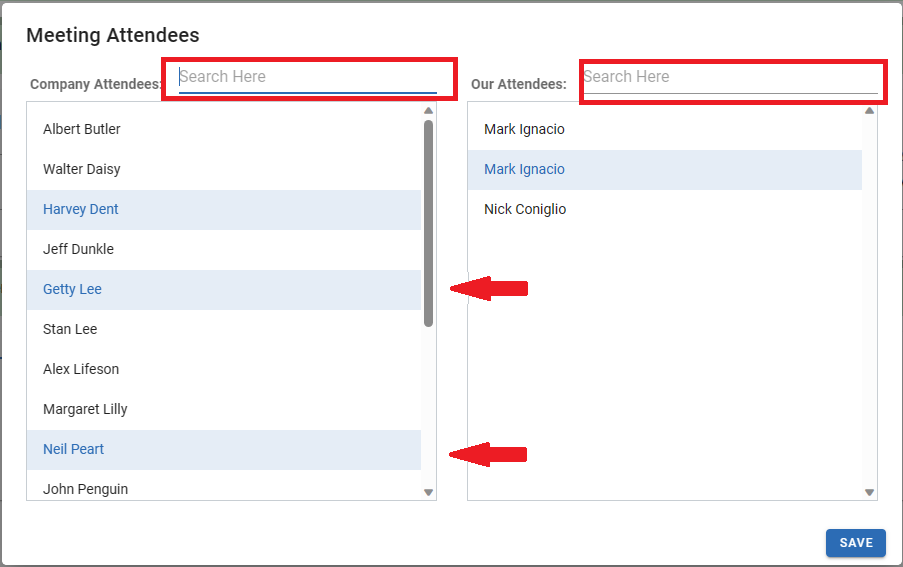Image resolution: width=903 pixels, height=567 pixels.
Task: Select Stan Lee in the company list
Action: (x=70, y=329)
